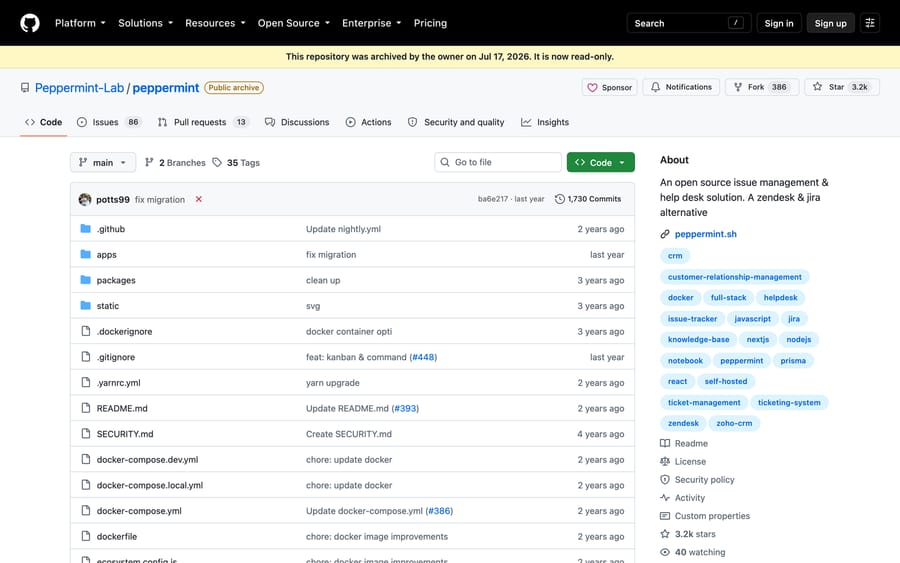This screenshot has height=563, width=900.
Task: Open the Actions tab
Action: tap(368, 122)
